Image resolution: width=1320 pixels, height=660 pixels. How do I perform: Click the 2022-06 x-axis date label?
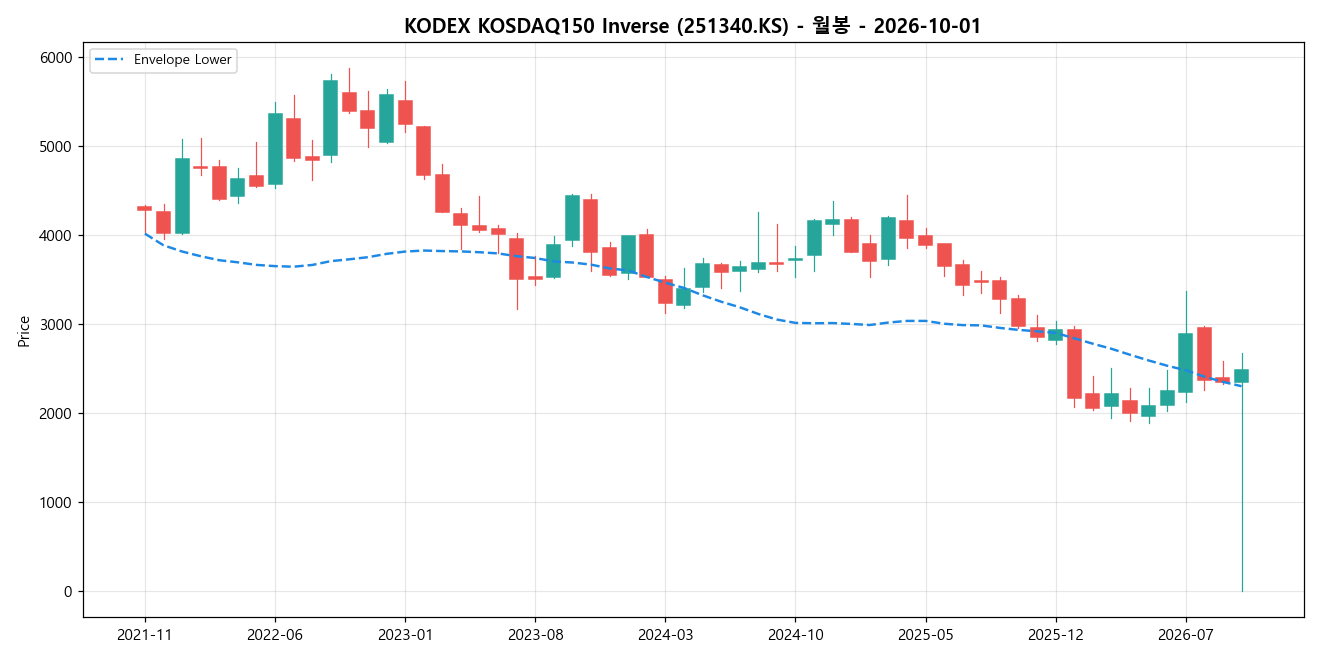click(x=275, y=634)
